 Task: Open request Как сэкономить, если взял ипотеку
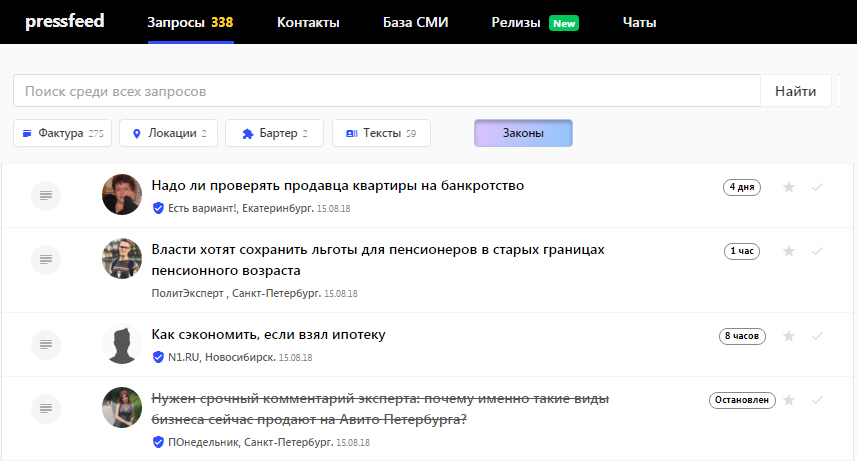coord(268,334)
